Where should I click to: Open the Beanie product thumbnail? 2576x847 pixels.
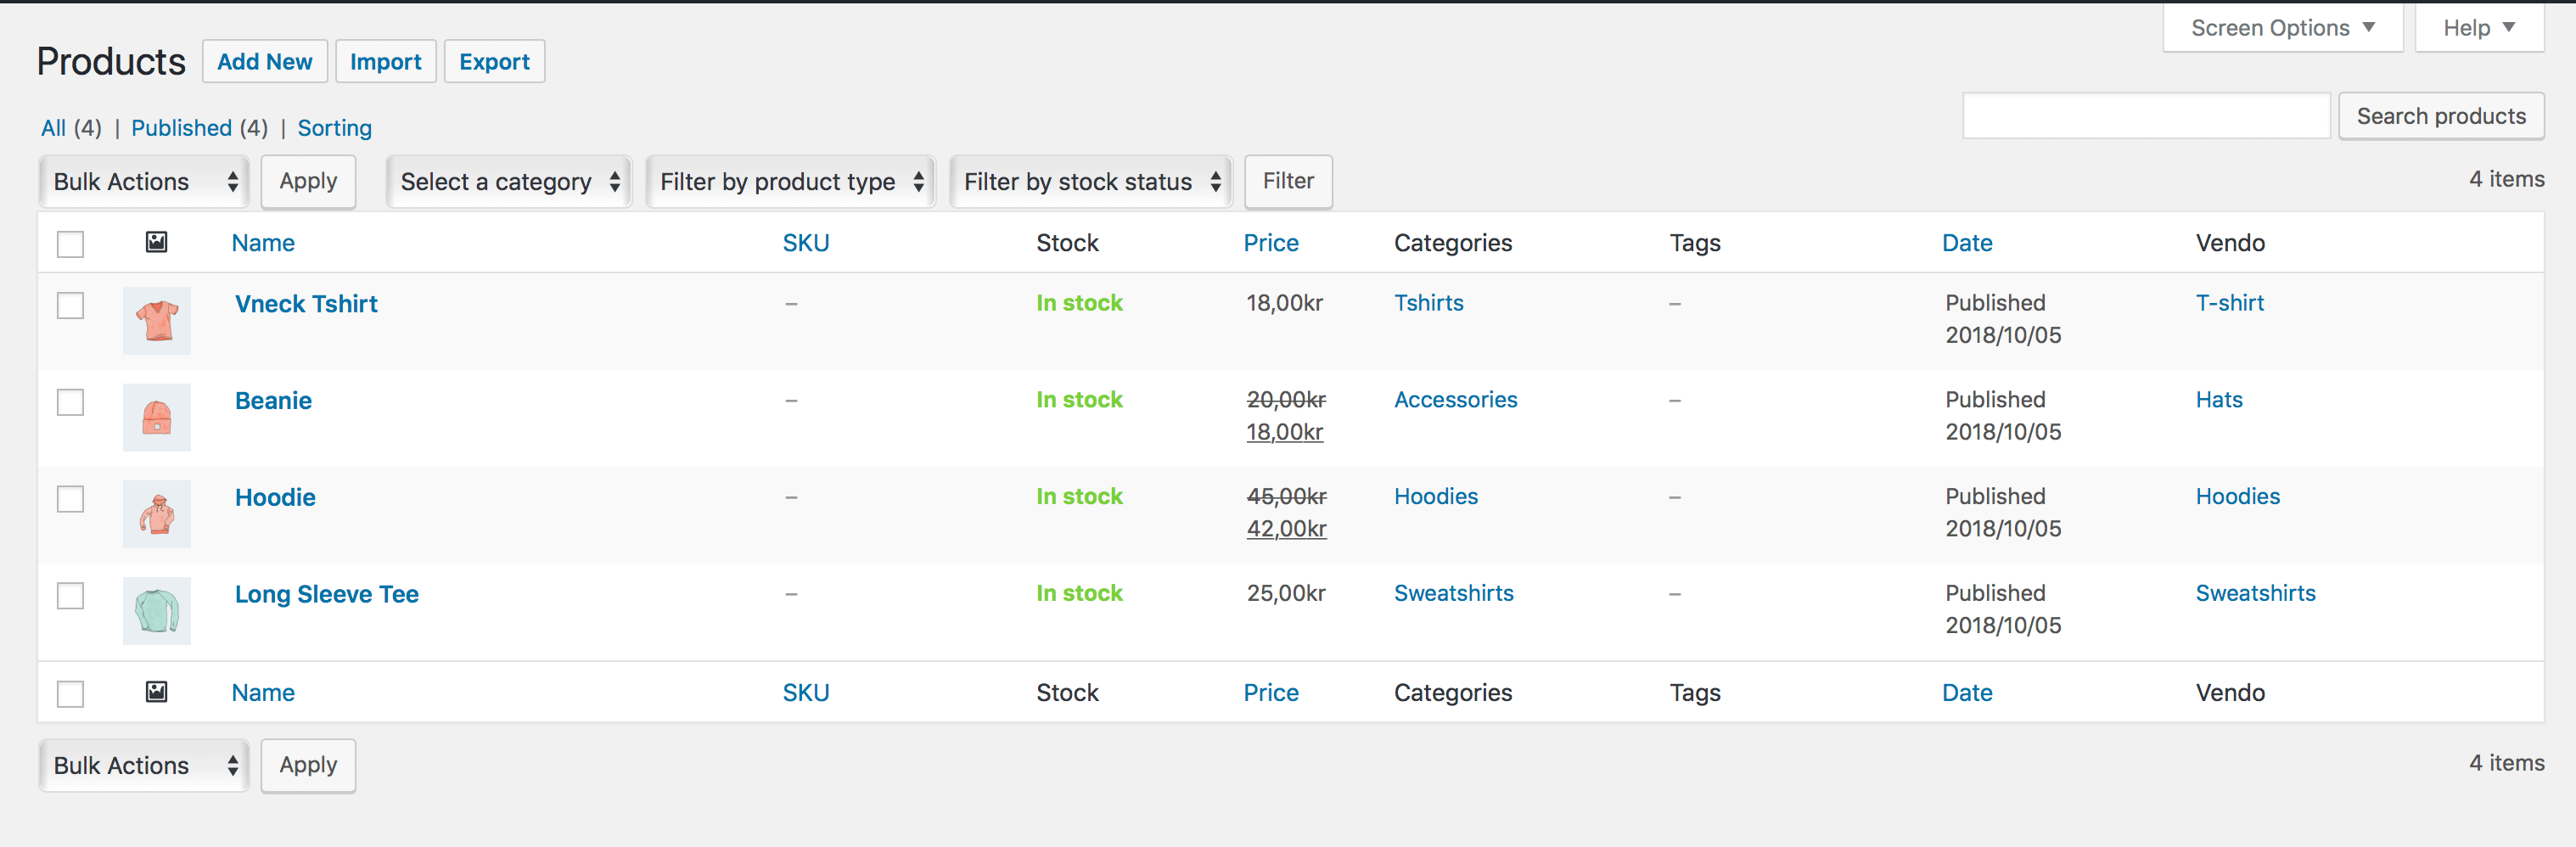coord(156,418)
